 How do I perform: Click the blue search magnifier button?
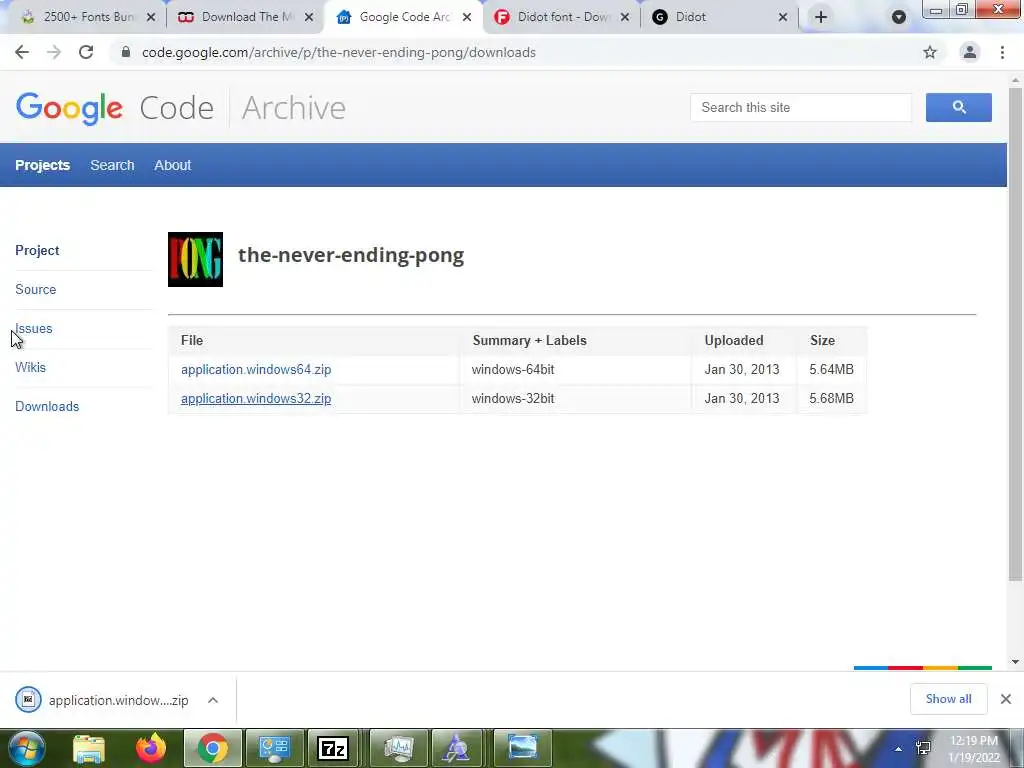point(958,107)
